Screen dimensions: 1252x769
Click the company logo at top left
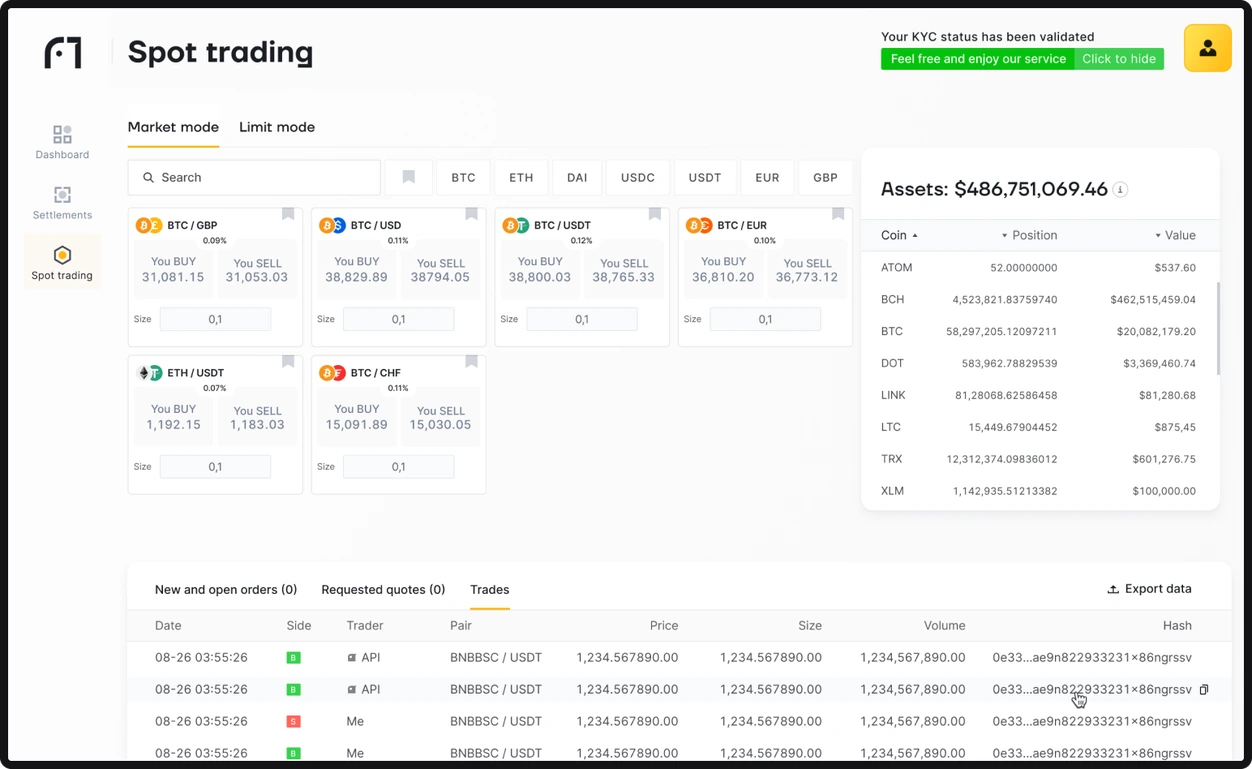pos(63,53)
